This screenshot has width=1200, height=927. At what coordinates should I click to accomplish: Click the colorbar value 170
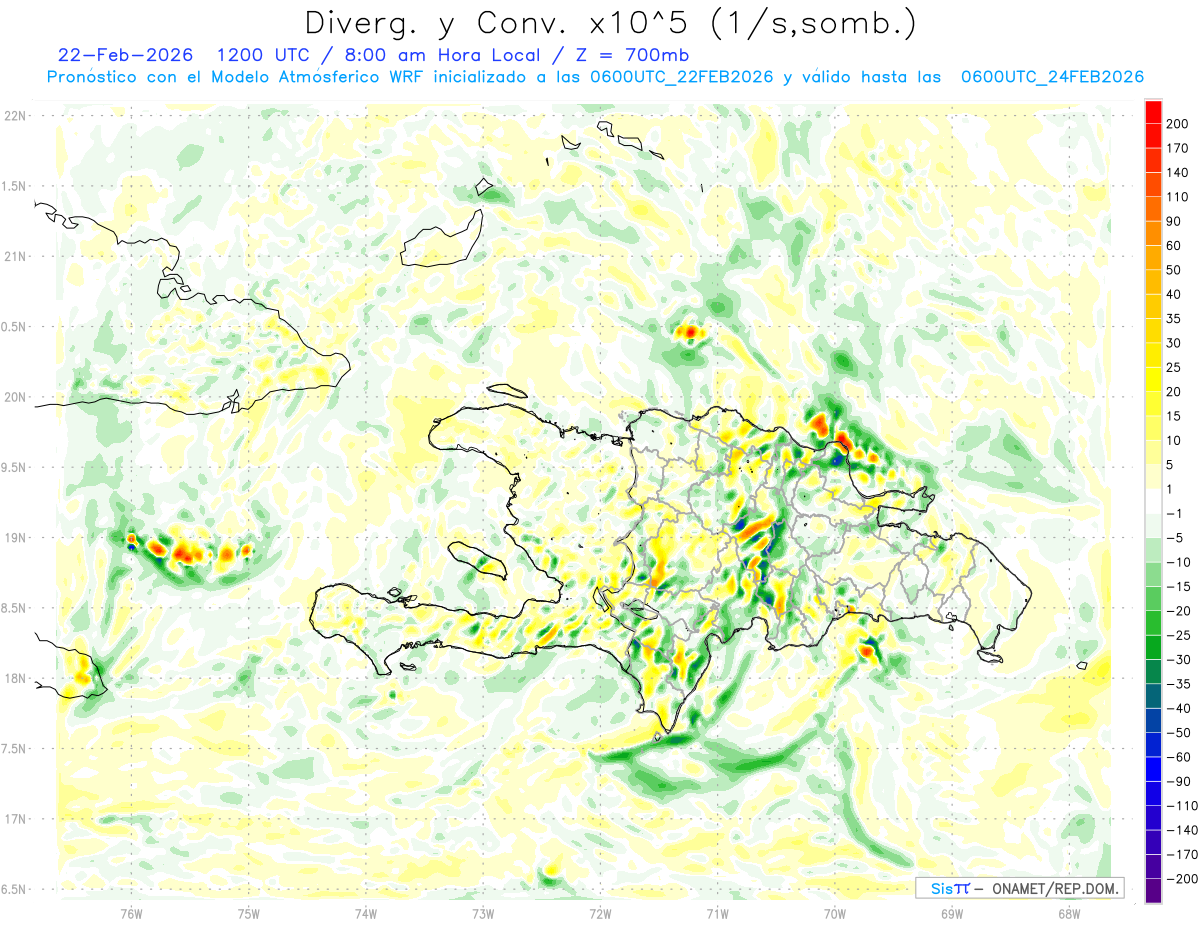[x=1177, y=149]
